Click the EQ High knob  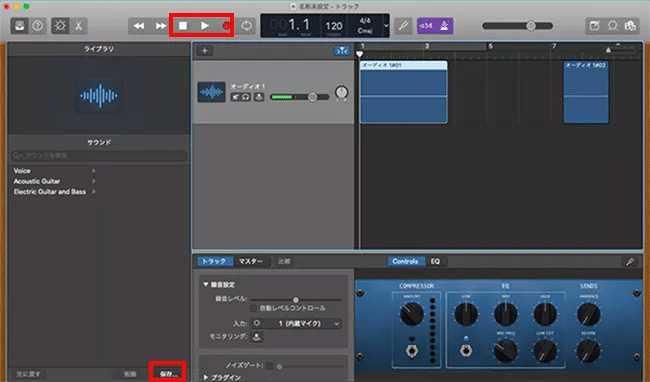(545, 314)
